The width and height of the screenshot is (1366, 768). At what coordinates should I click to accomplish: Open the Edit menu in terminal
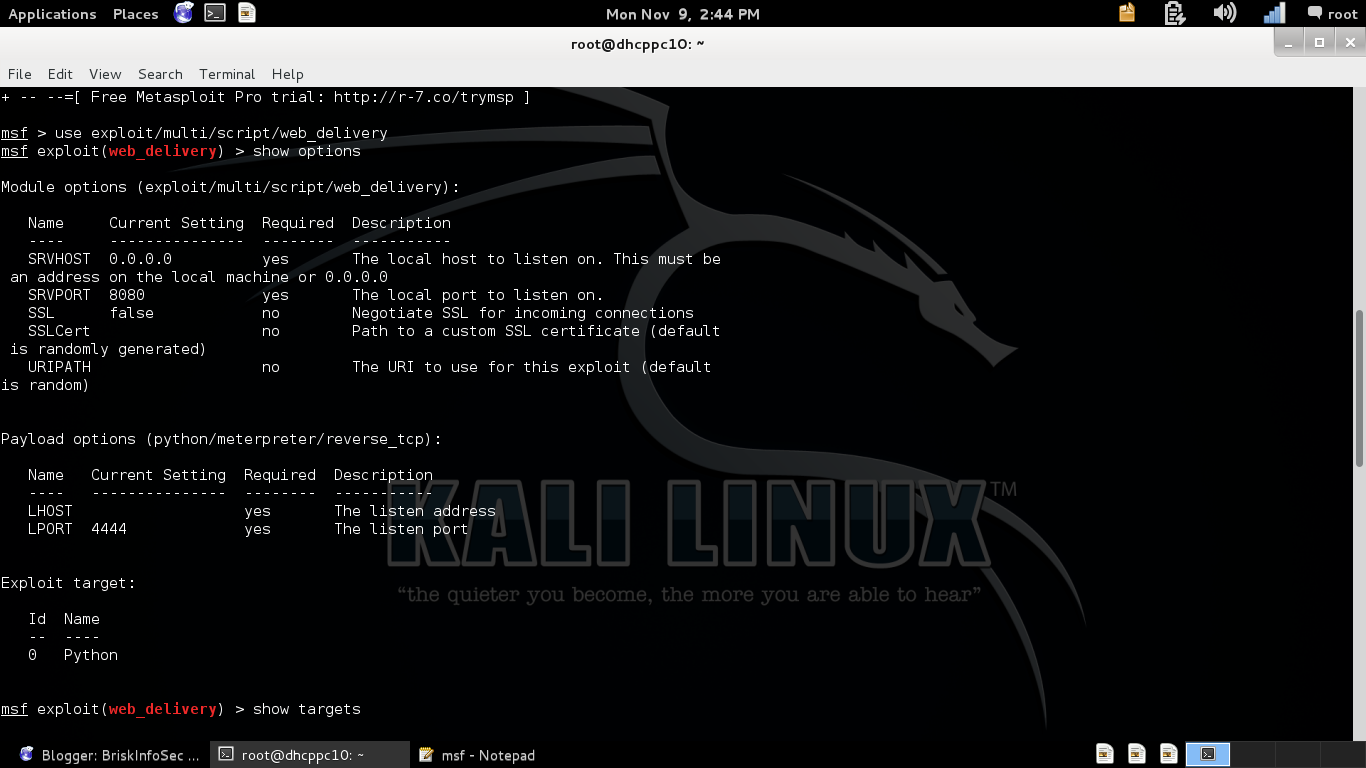pyautogui.click(x=60, y=74)
